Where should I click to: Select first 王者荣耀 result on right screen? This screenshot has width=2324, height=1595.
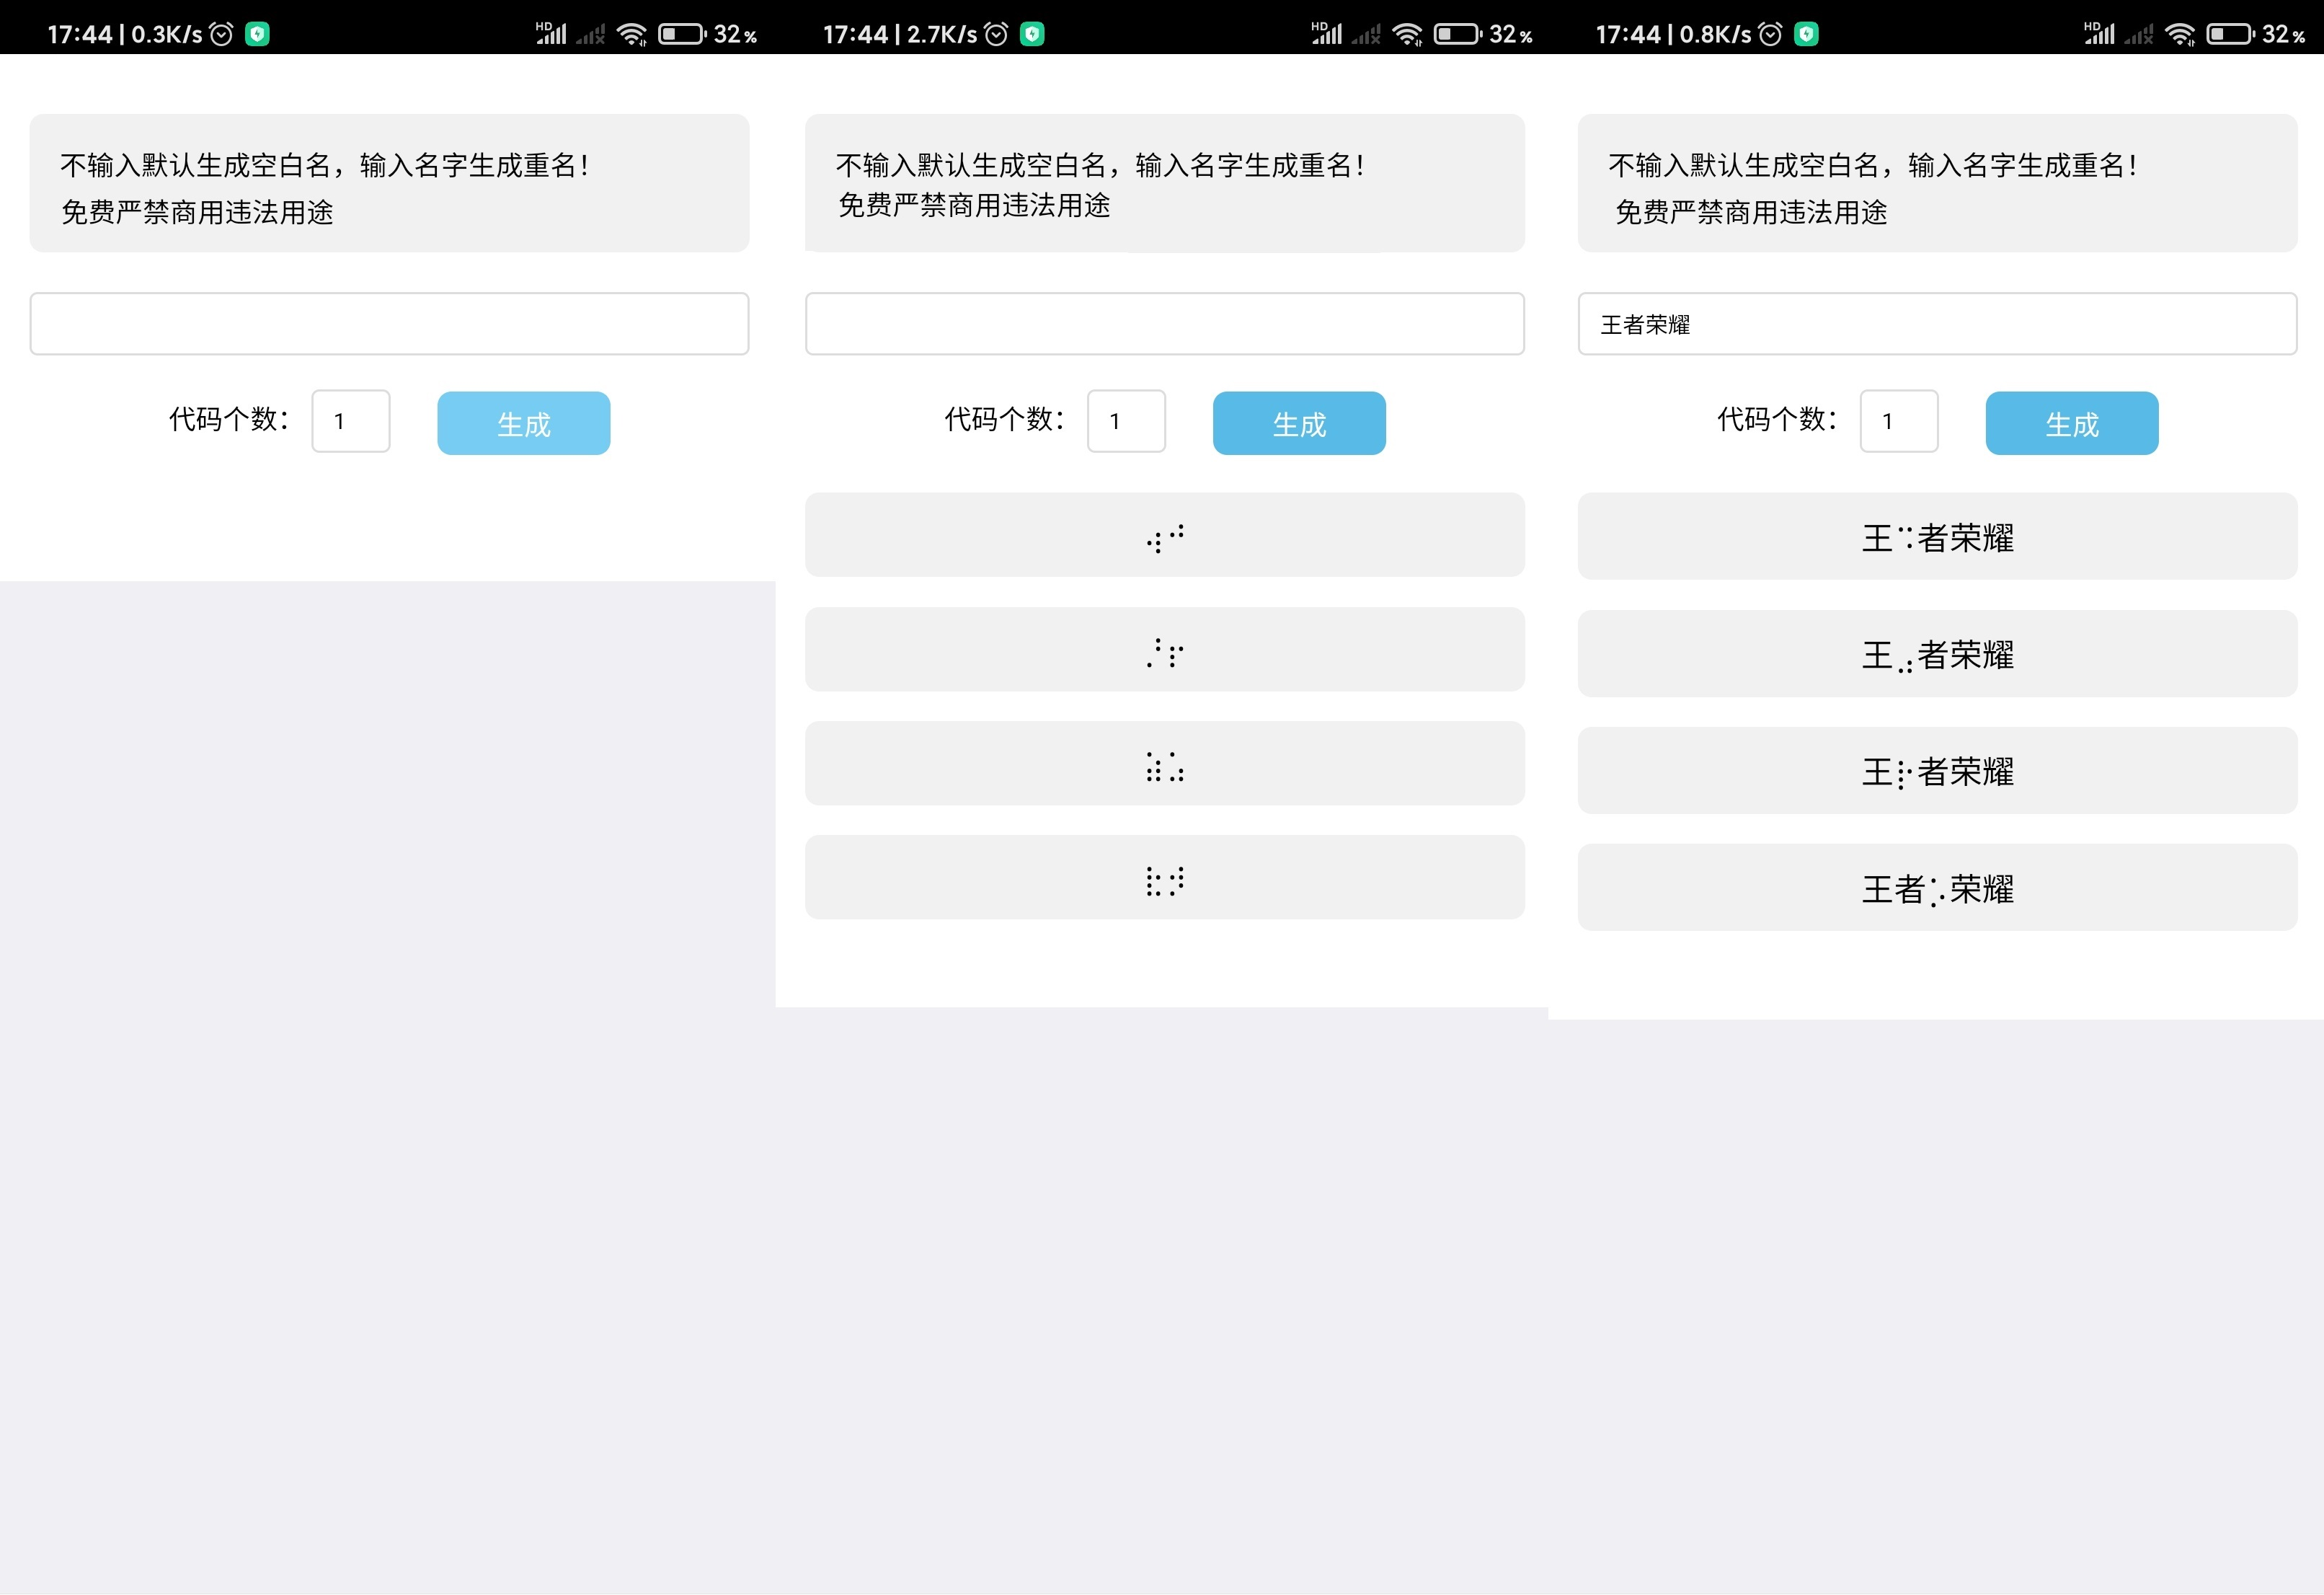coord(1937,537)
